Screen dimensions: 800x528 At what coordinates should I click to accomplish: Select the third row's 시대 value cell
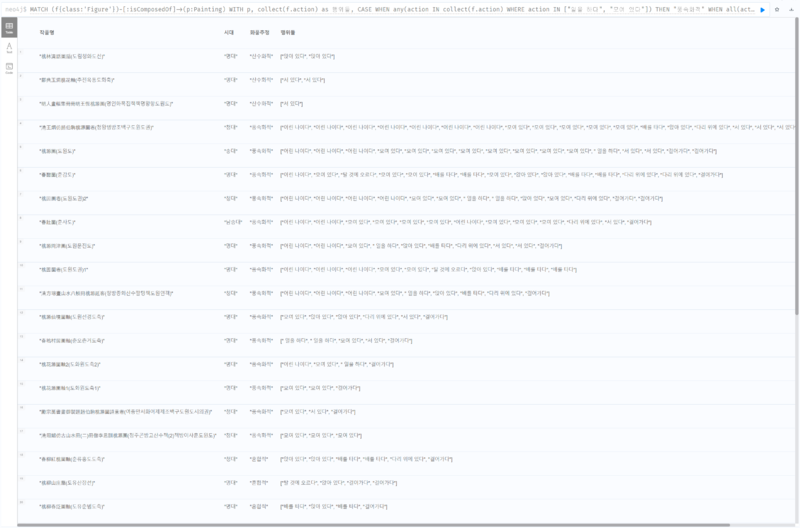click(x=230, y=103)
